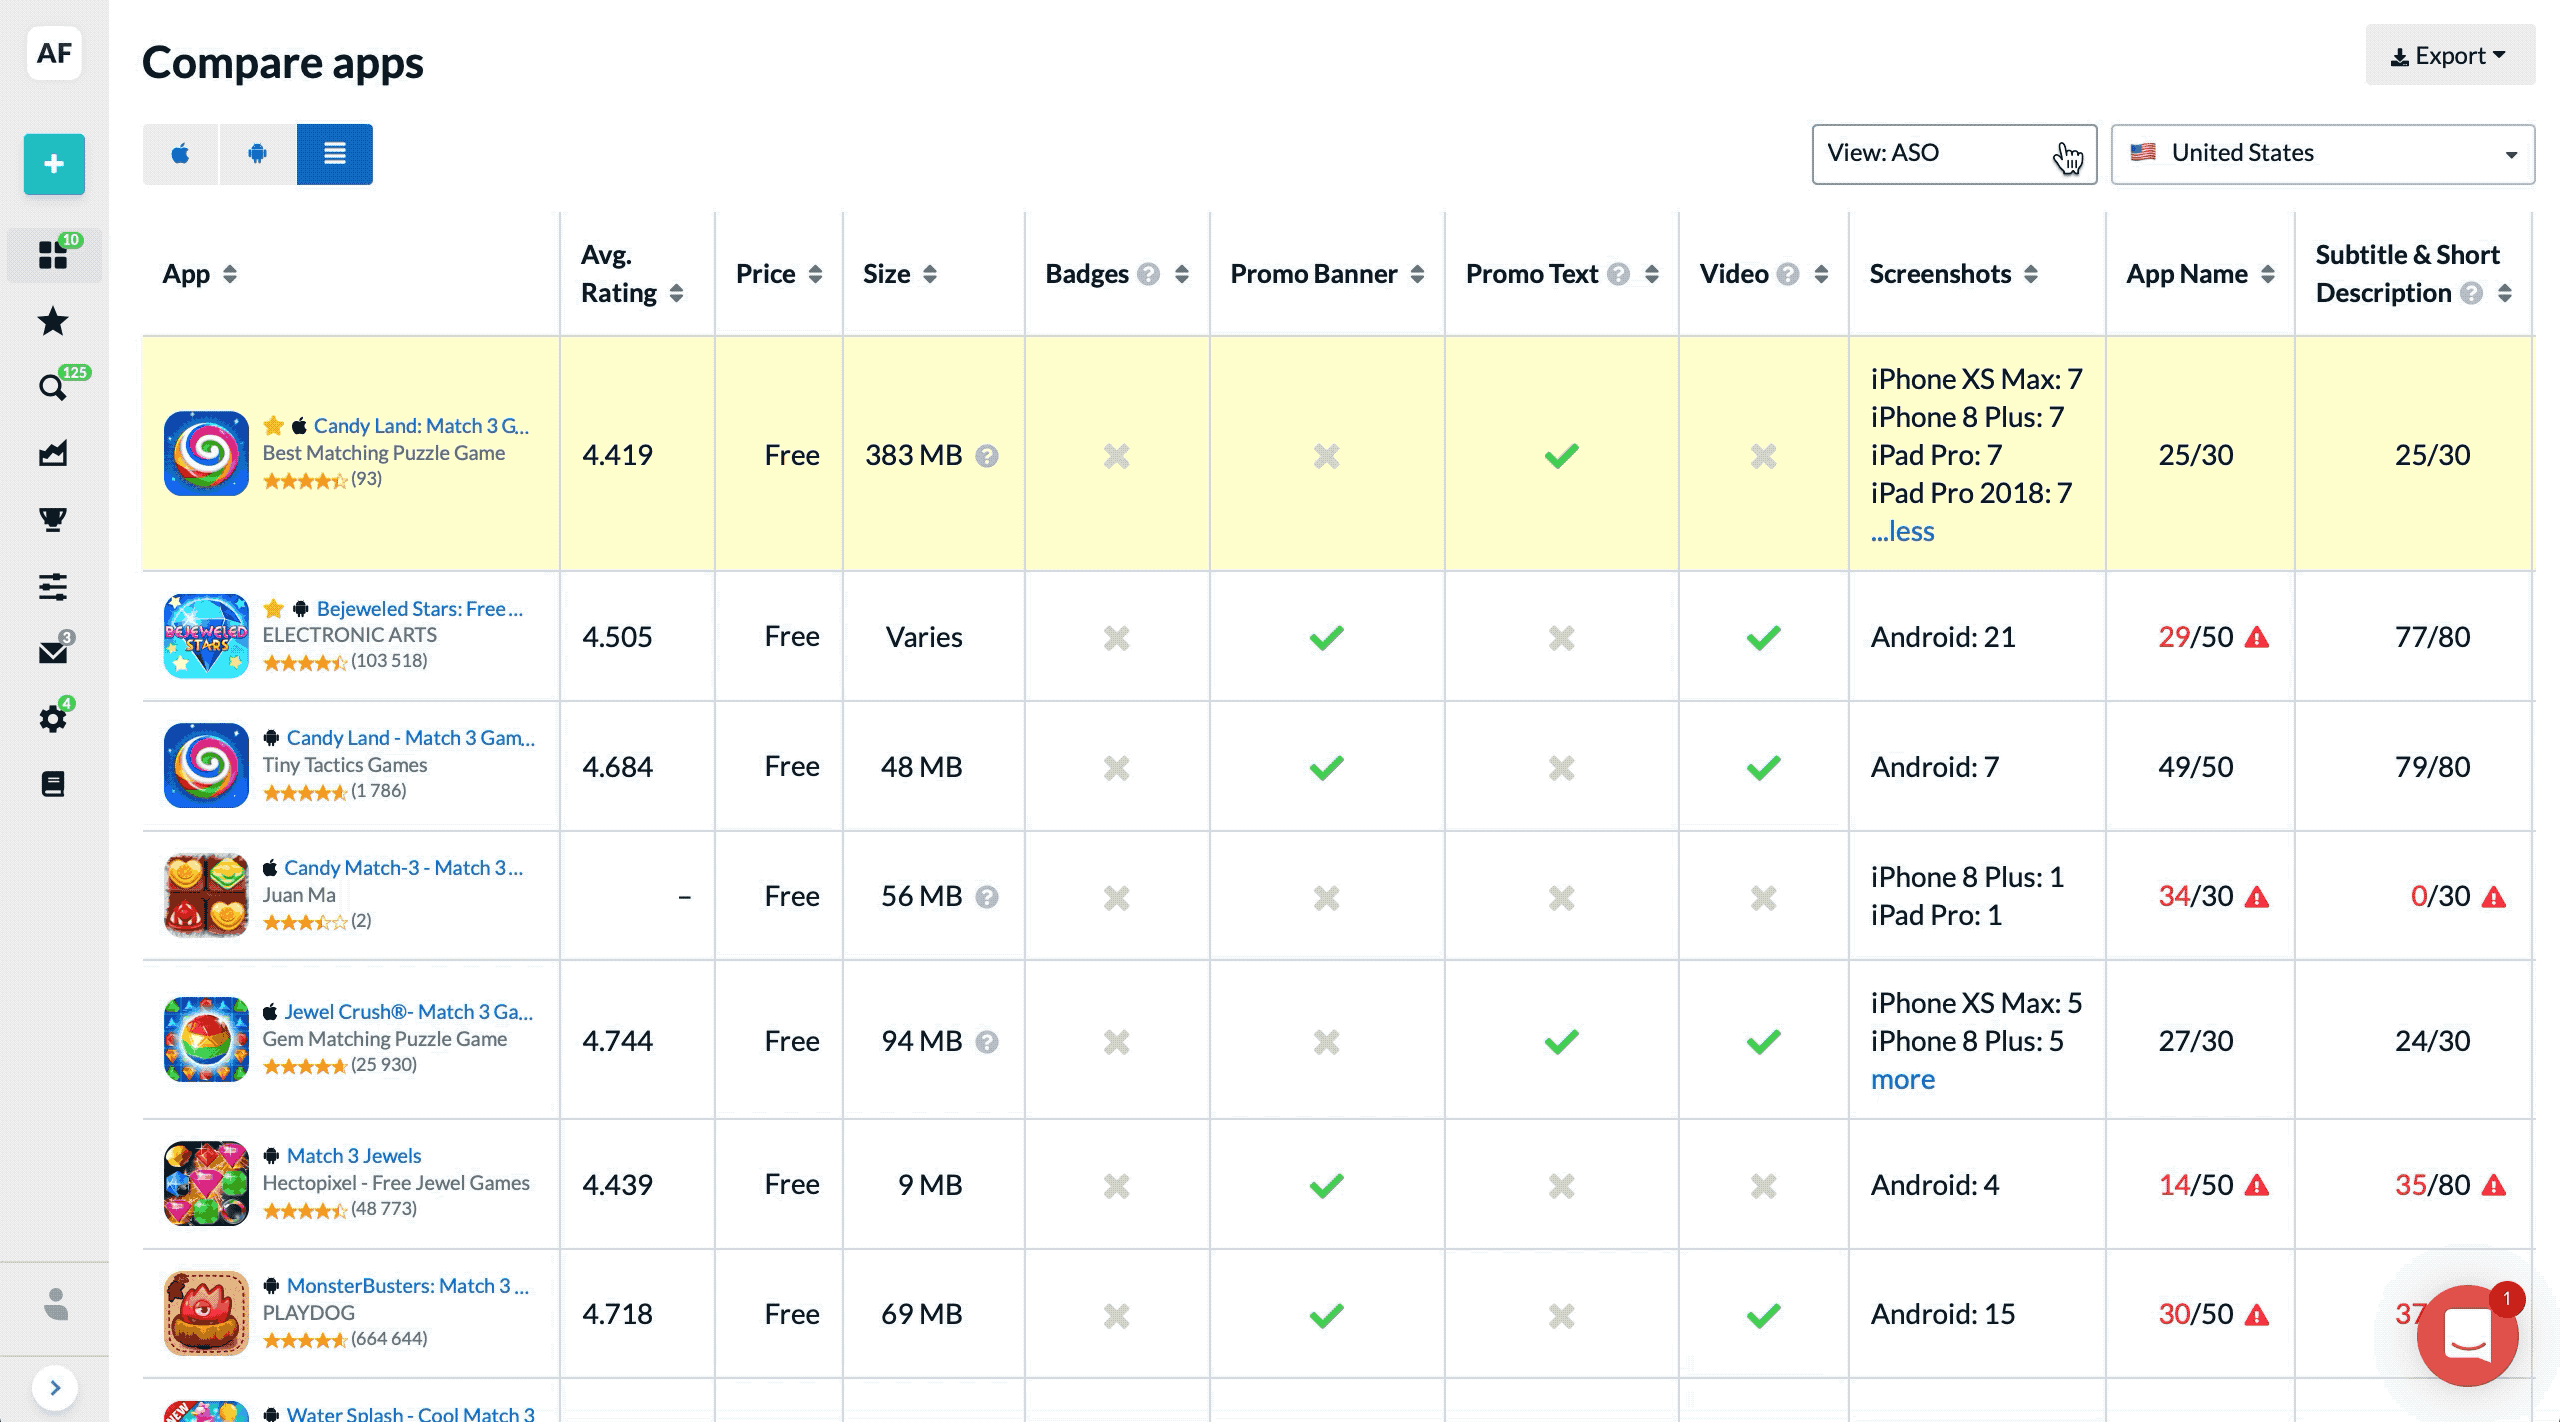Viewport: 2560px width, 1422px height.
Task: Open Bejeweled Stars app link
Action: (x=419, y=608)
